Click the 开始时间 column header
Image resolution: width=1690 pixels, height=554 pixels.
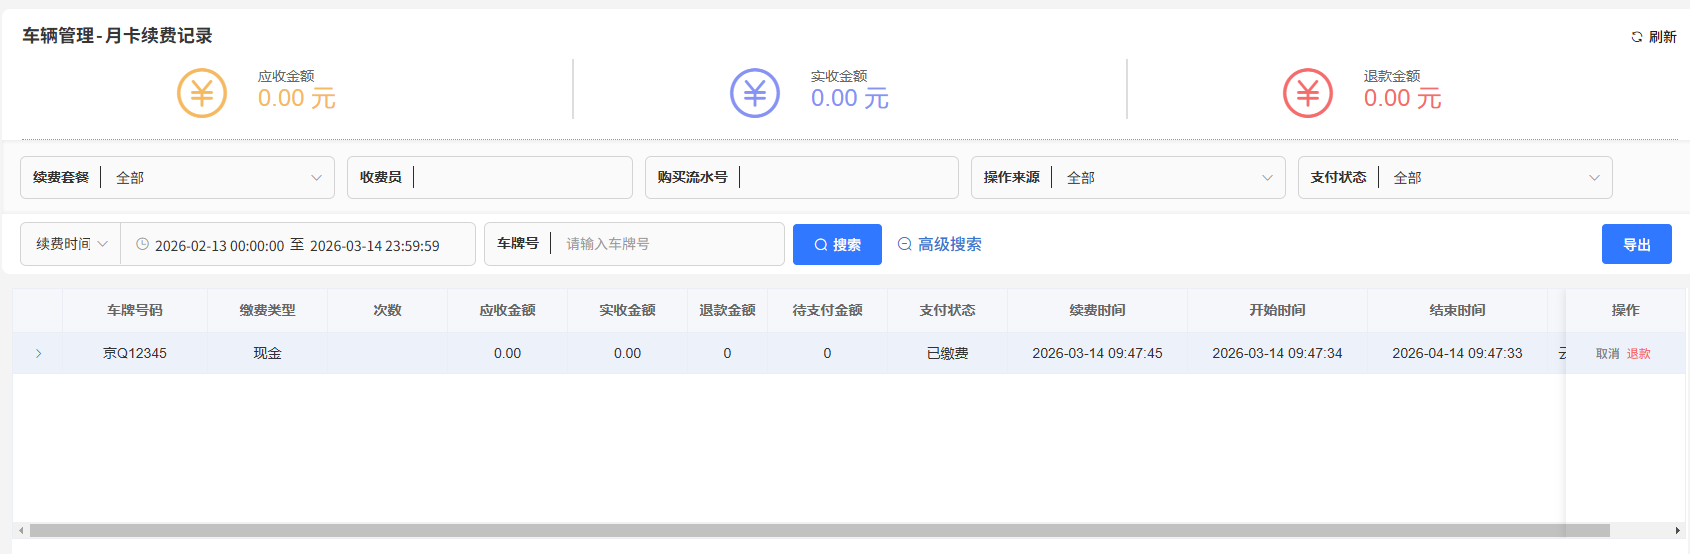[x=1277, y=310]
